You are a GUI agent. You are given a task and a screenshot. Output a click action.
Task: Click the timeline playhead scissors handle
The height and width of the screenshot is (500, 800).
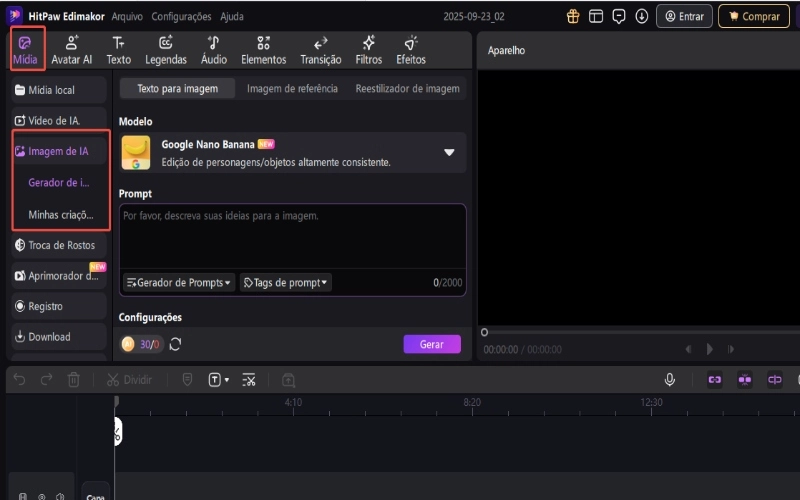coord(117,432)
